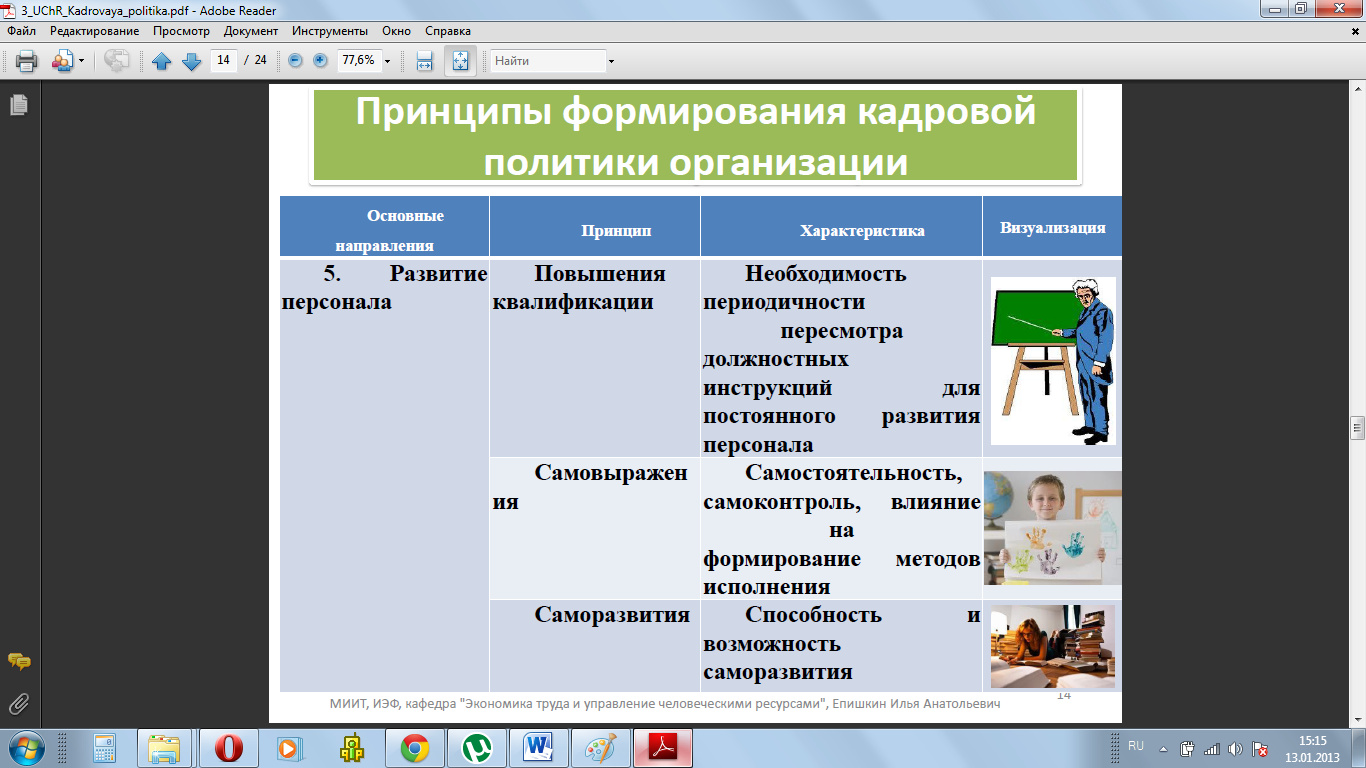This screenshot has width=1366, height=768.
Task: Select the fit width scrolling mode icon
Action: coord(424,61)
